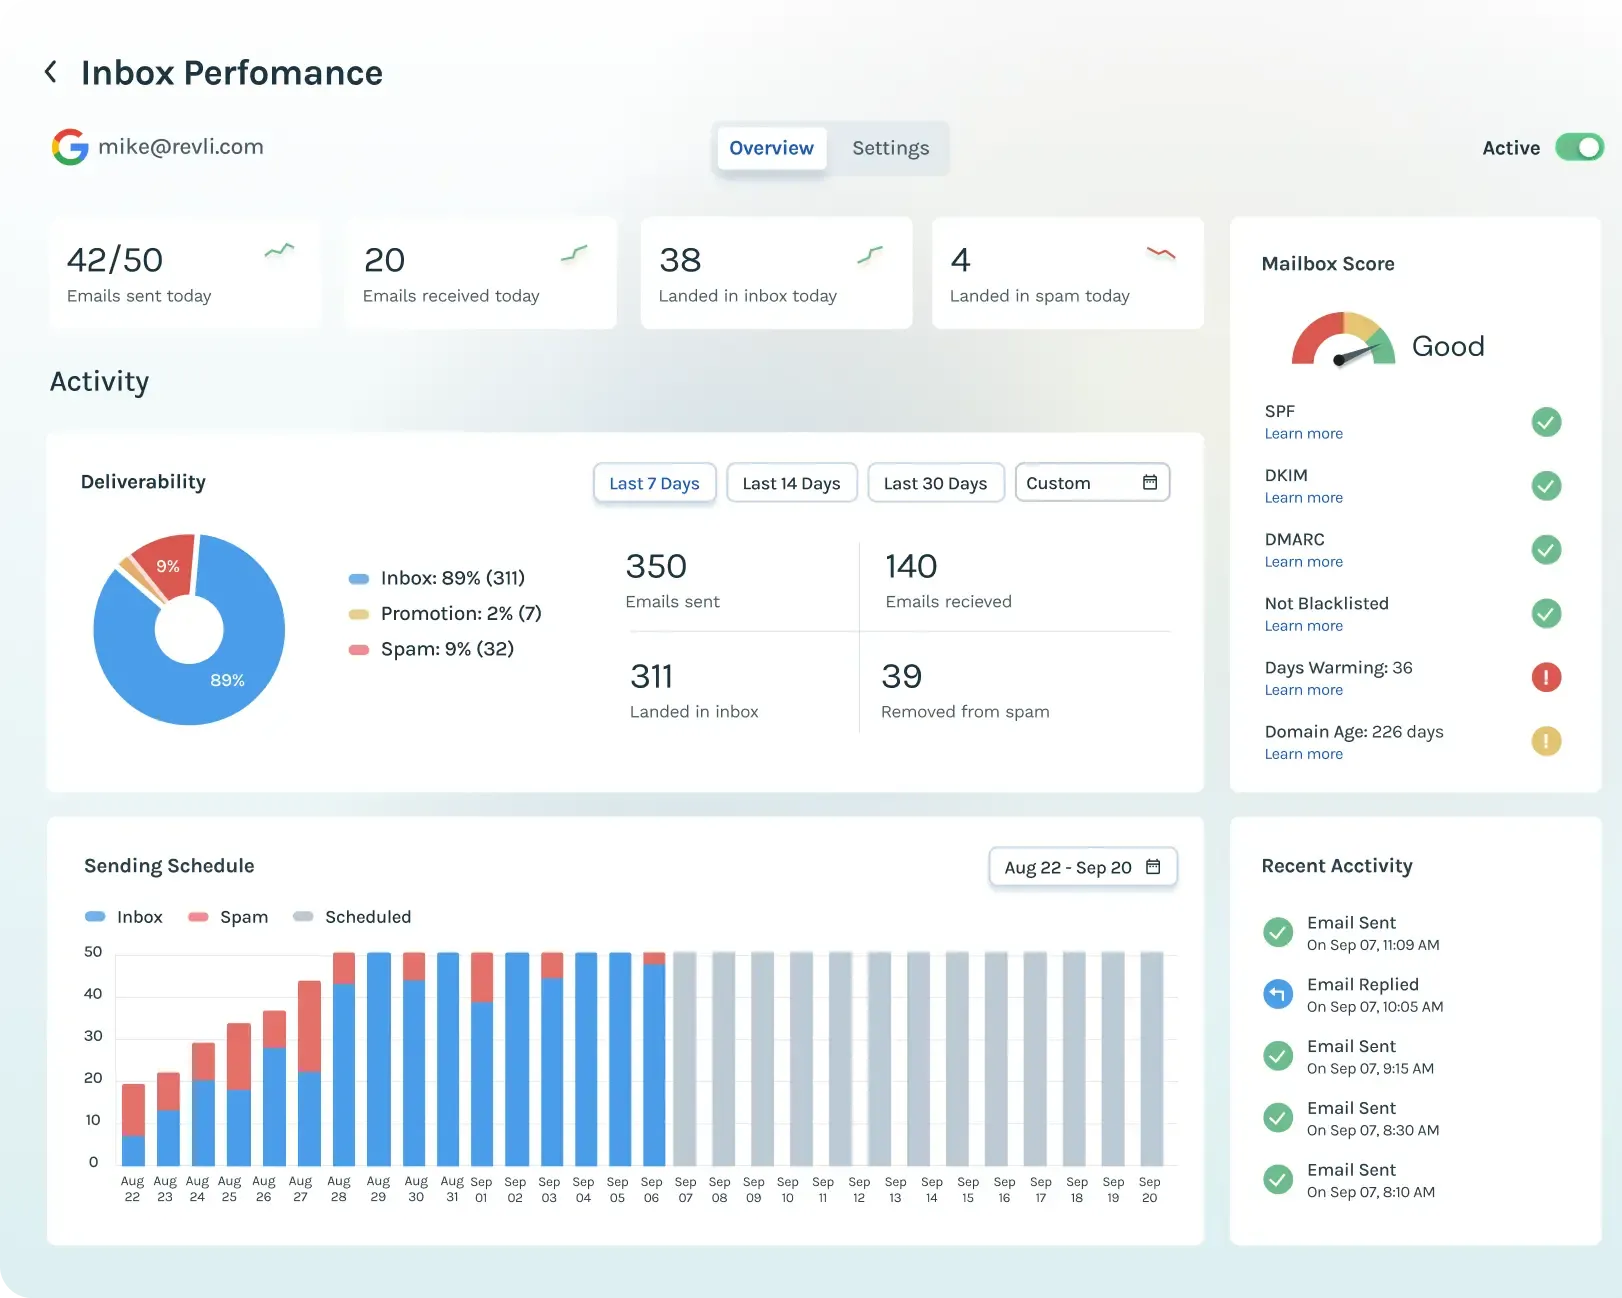The image size is (1622, 1298).
Task: Click the mike@revli.com account address
Action: (x=181, y=147)
